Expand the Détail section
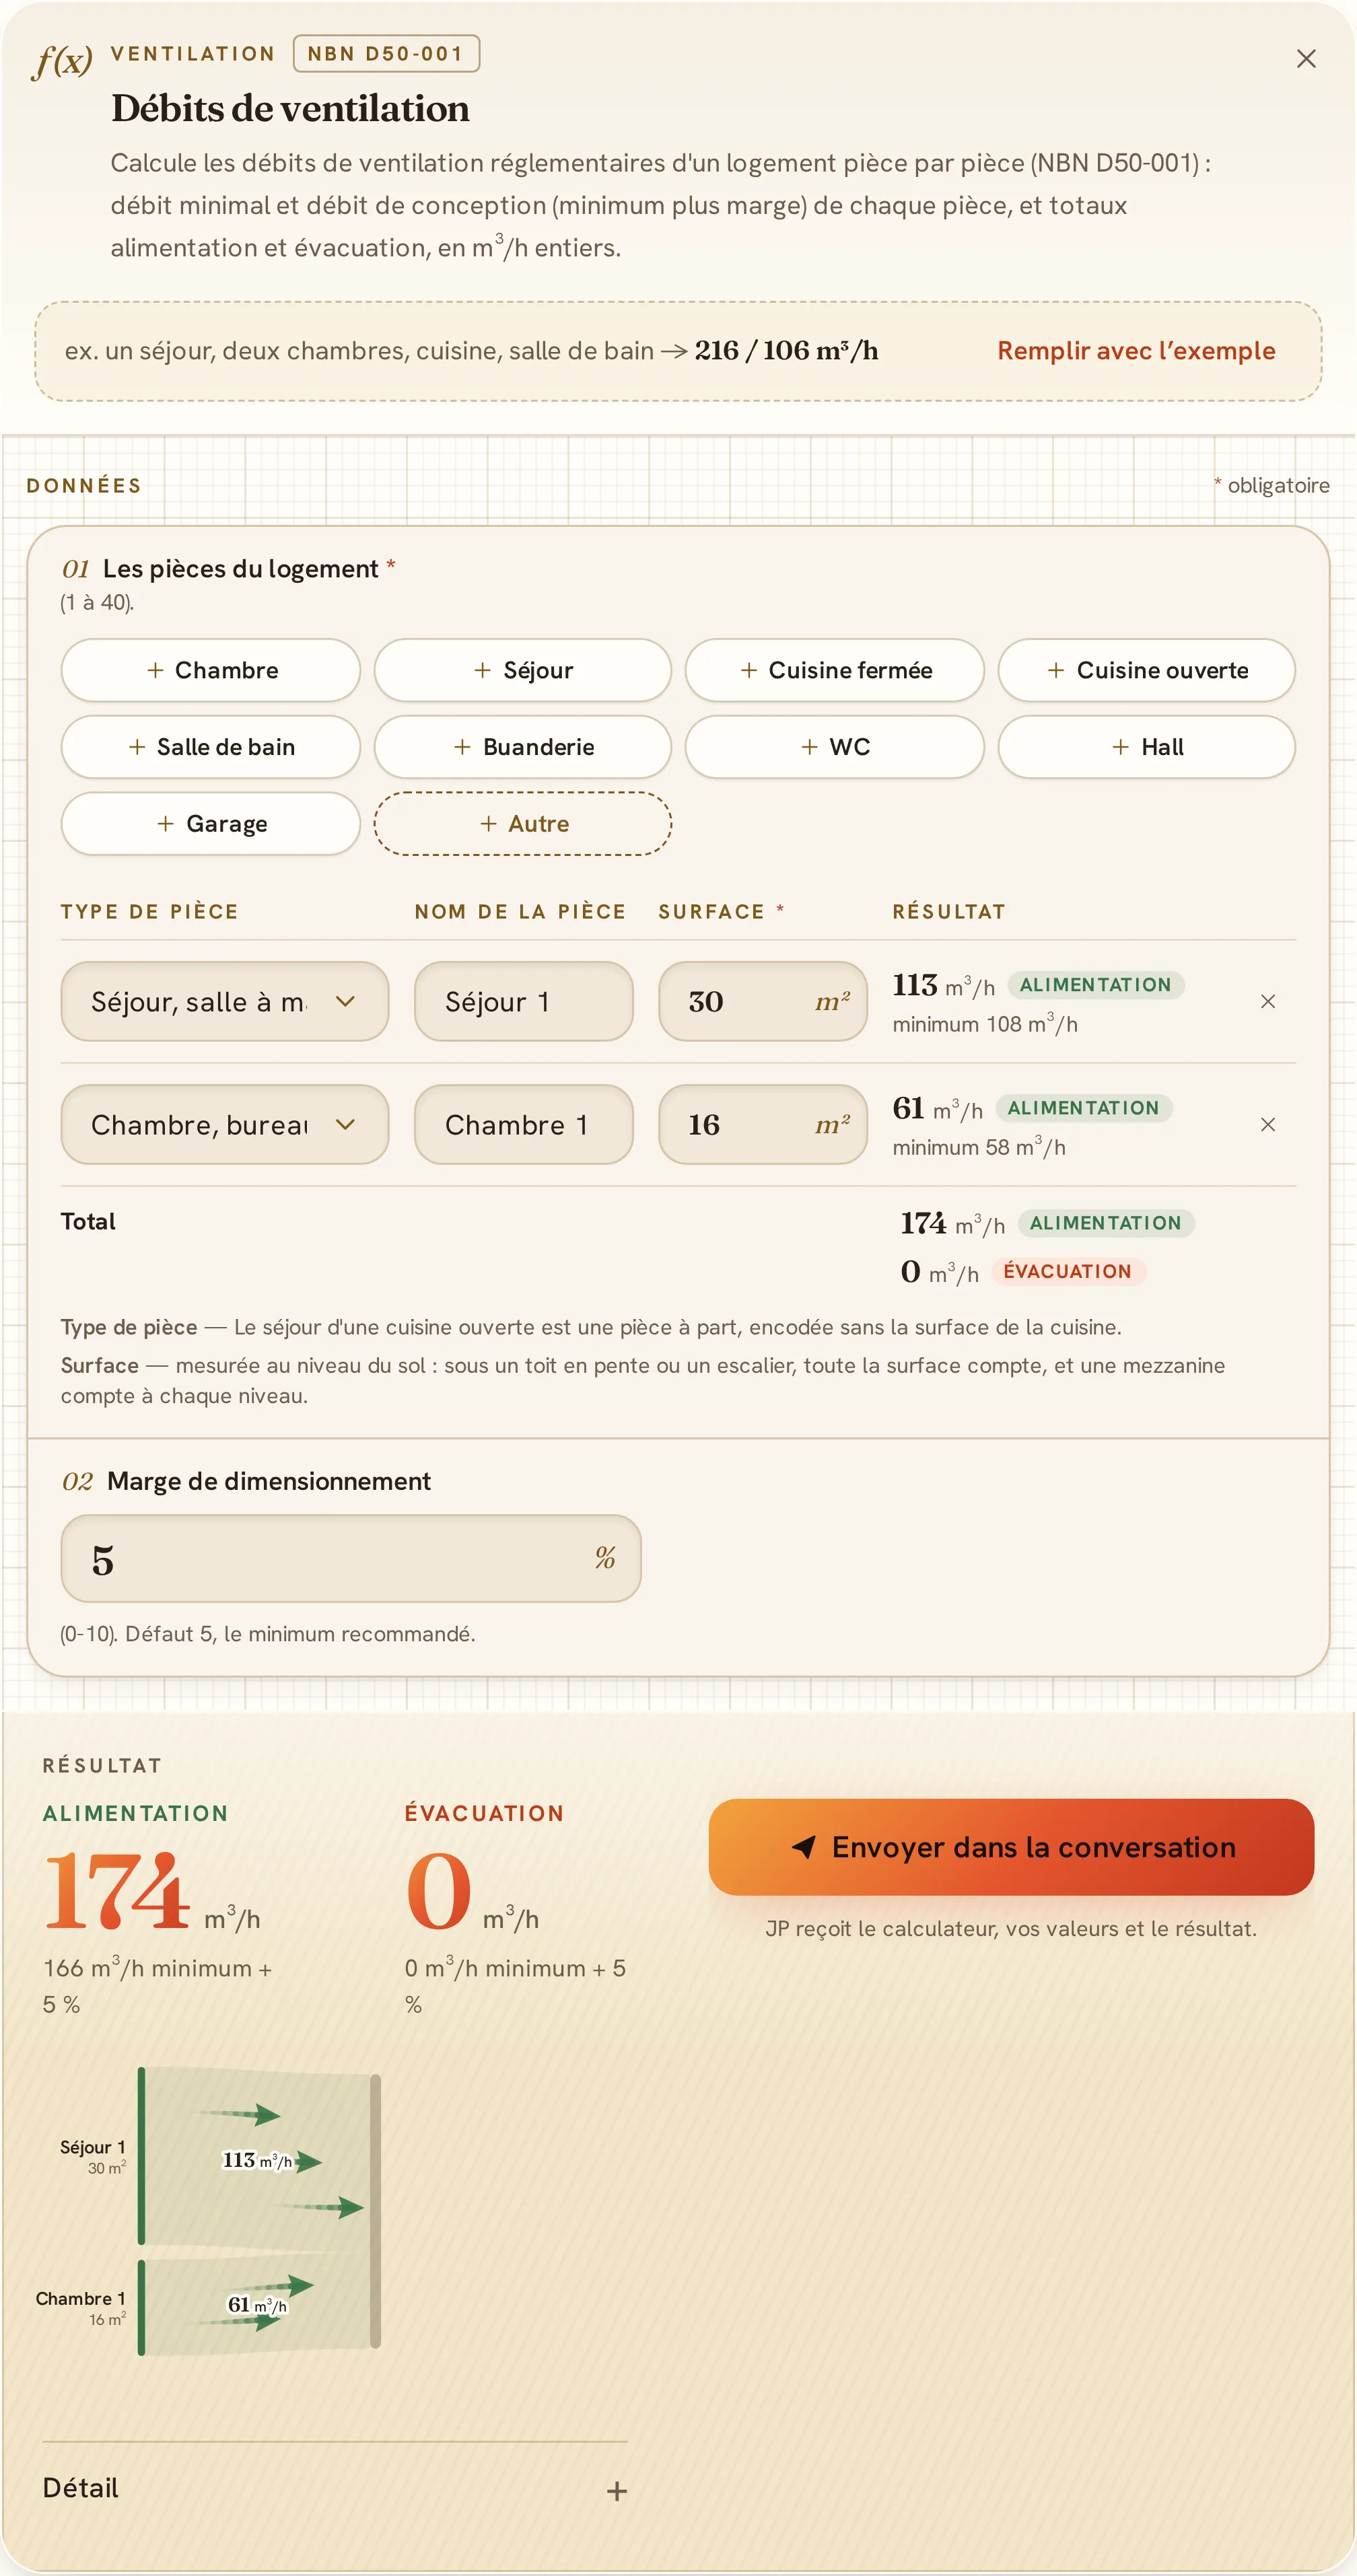 coord(335,2489)
